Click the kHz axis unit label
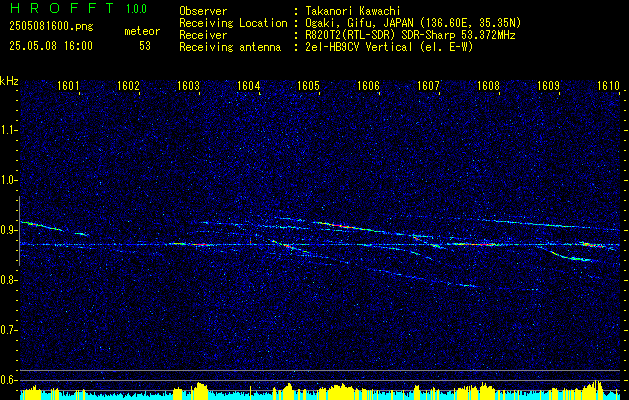The width and height of the screenshot is (629, 400). coord(9,81)
